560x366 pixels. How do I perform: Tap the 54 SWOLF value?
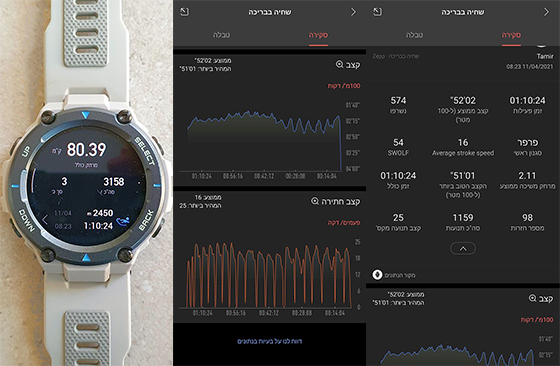[x=398, y=142]
